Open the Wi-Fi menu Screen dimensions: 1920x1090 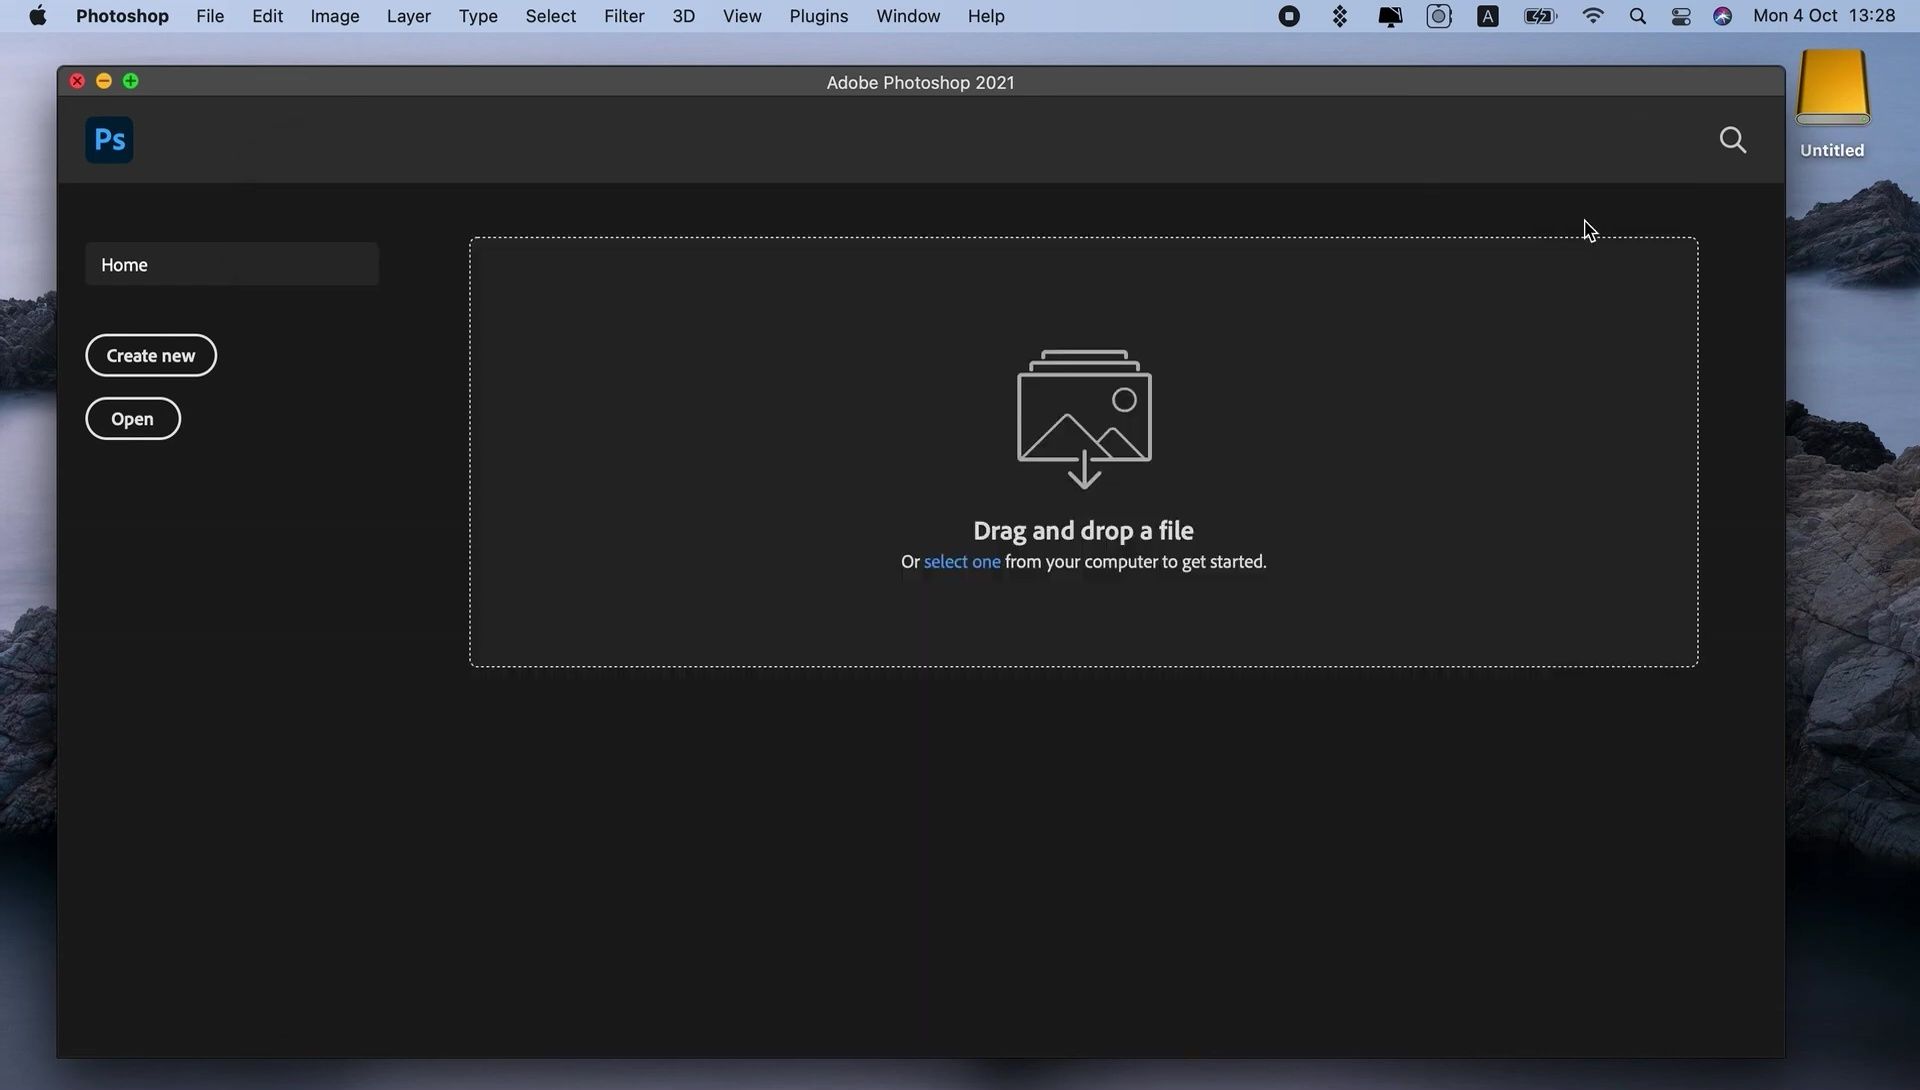[x=1593, y=16]
